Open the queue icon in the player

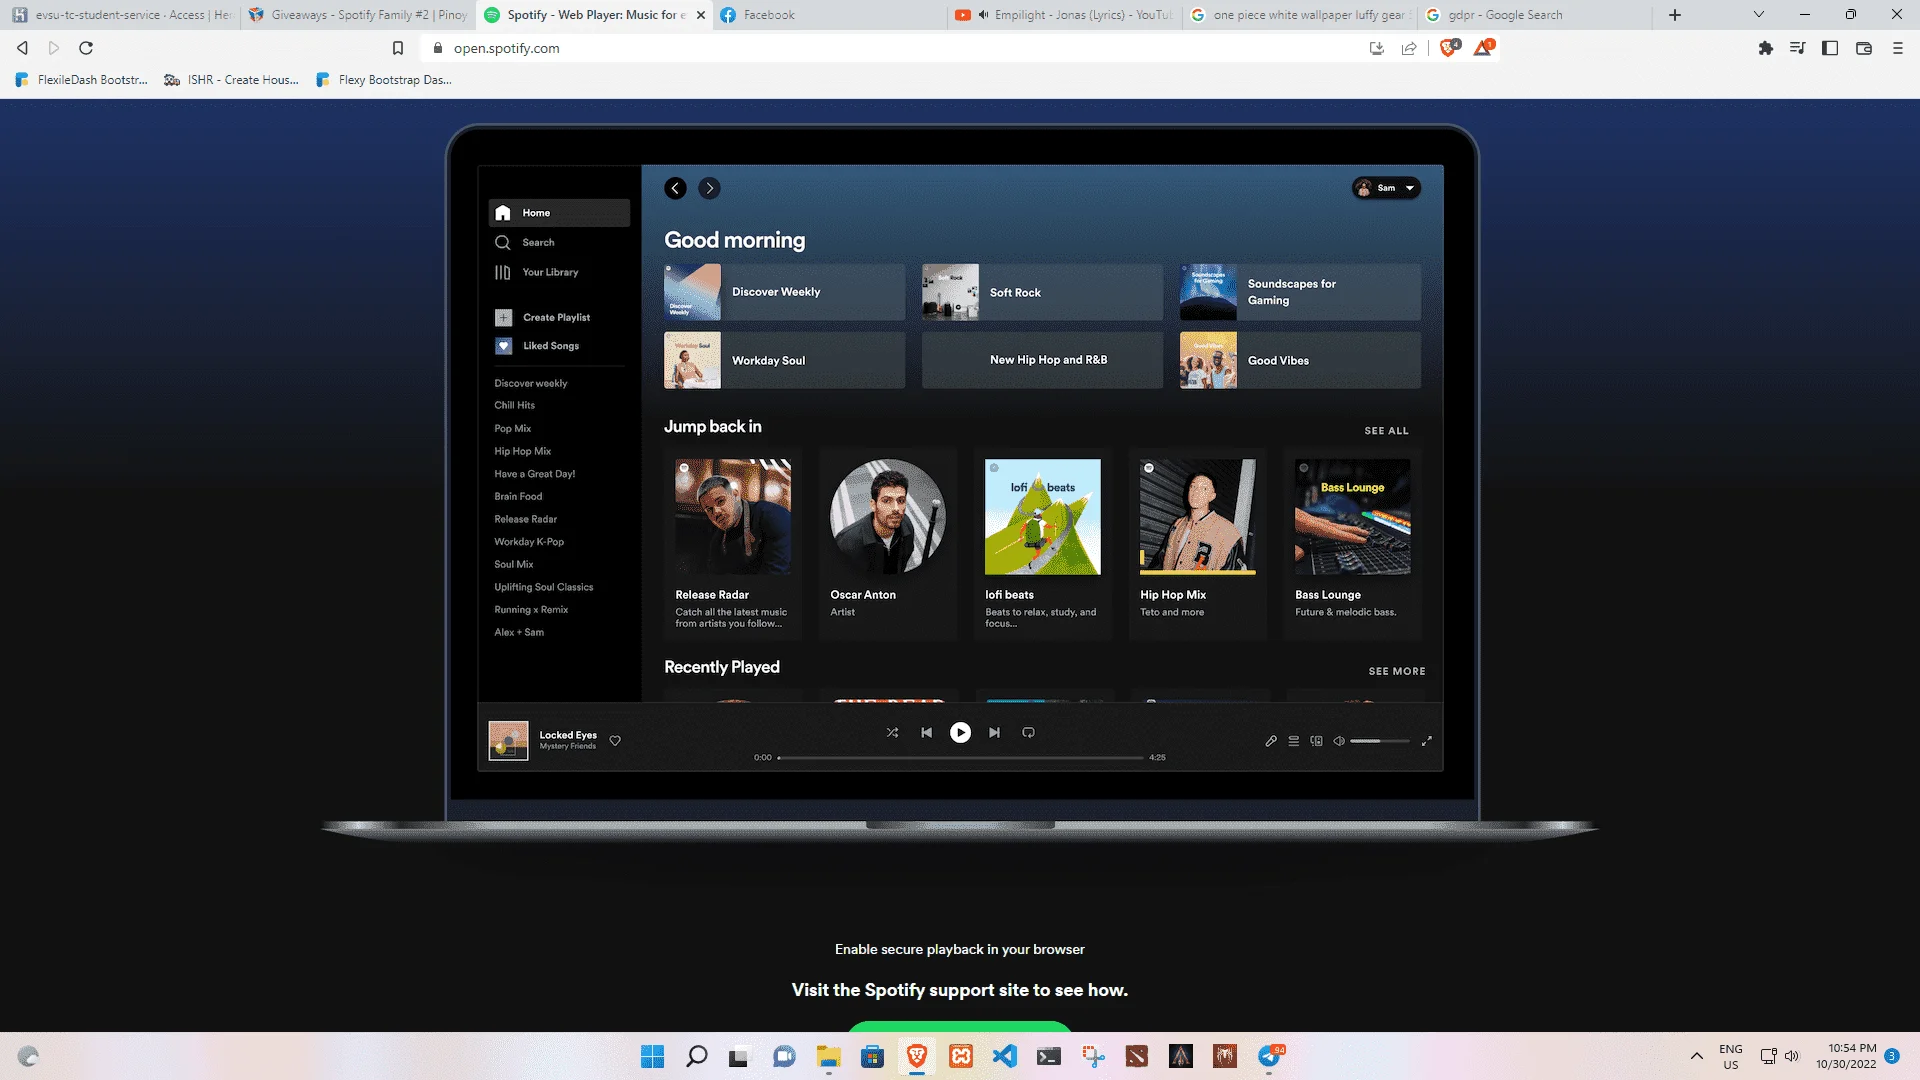1294,741
